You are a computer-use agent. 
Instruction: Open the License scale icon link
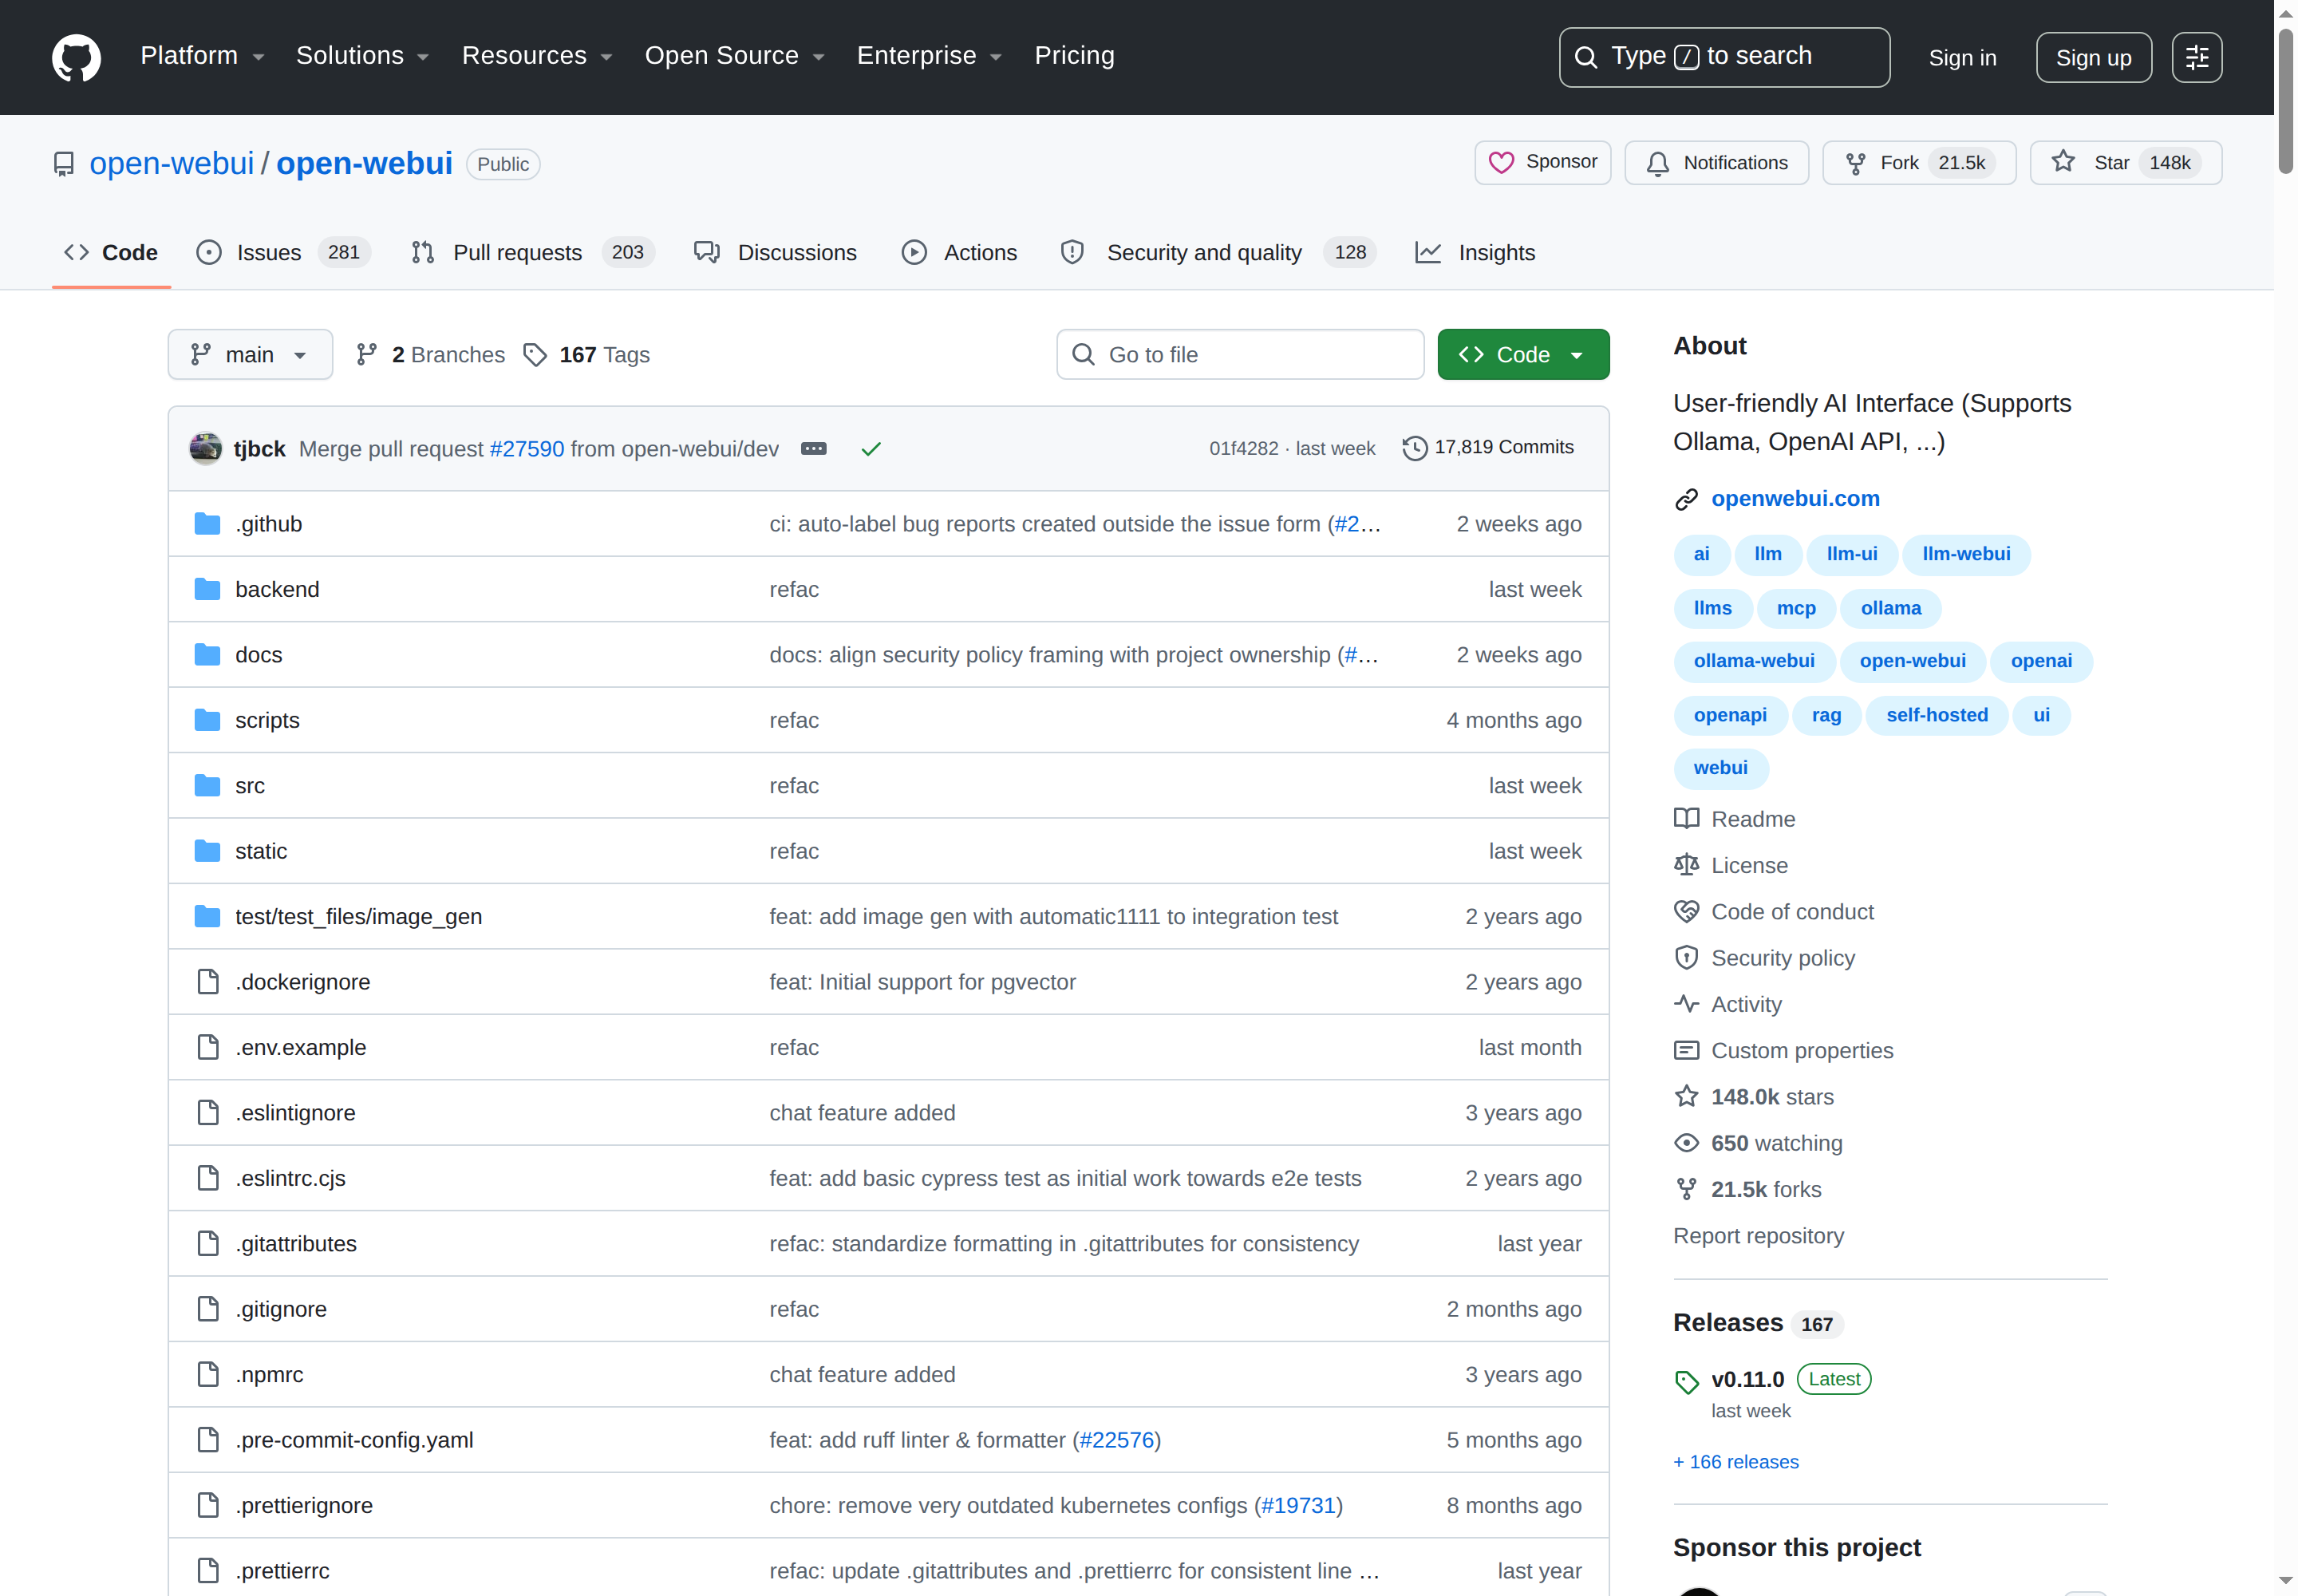tap(1730, 865)
